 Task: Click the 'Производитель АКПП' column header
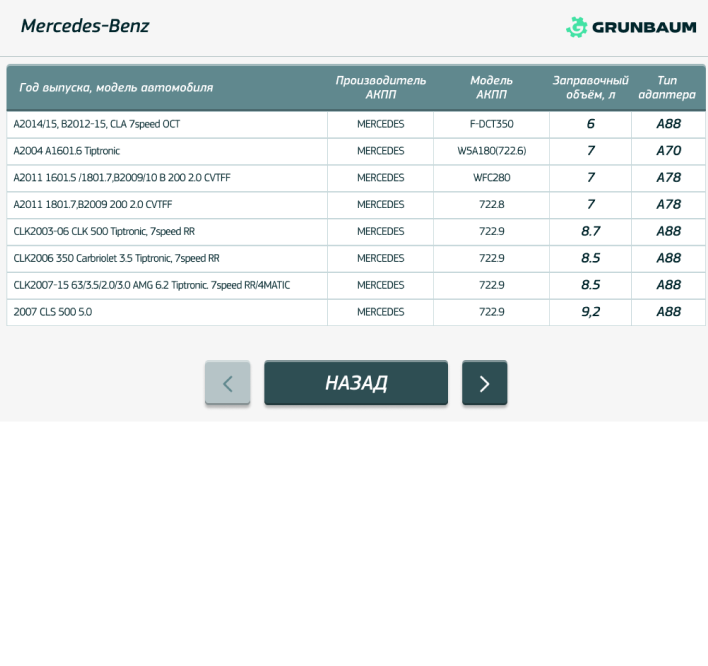coord(381,87)
